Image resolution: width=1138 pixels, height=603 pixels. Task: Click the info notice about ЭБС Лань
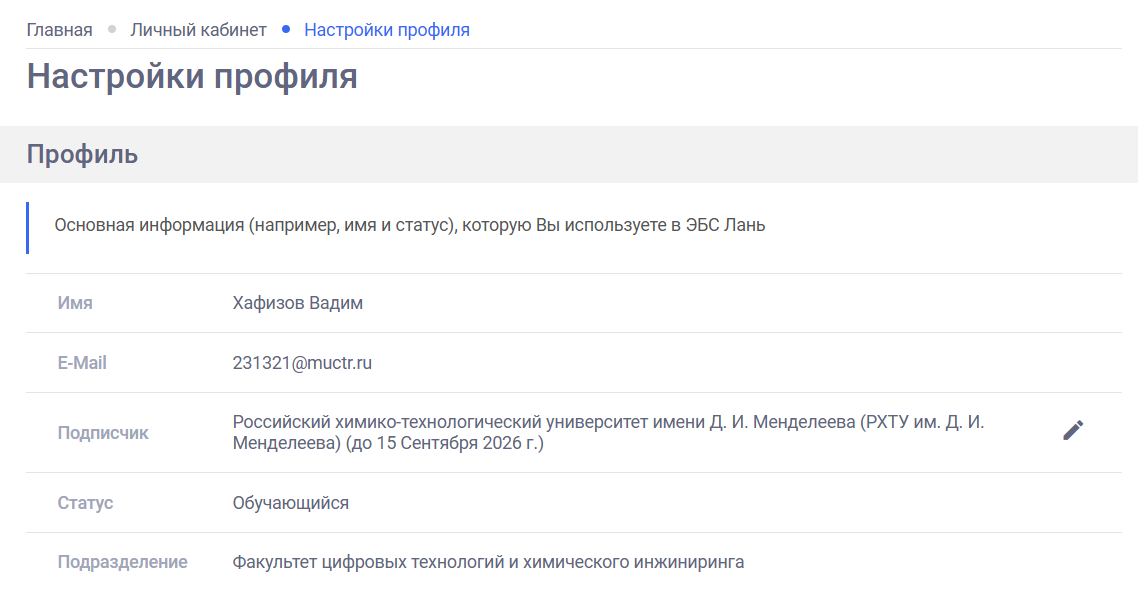408,224
